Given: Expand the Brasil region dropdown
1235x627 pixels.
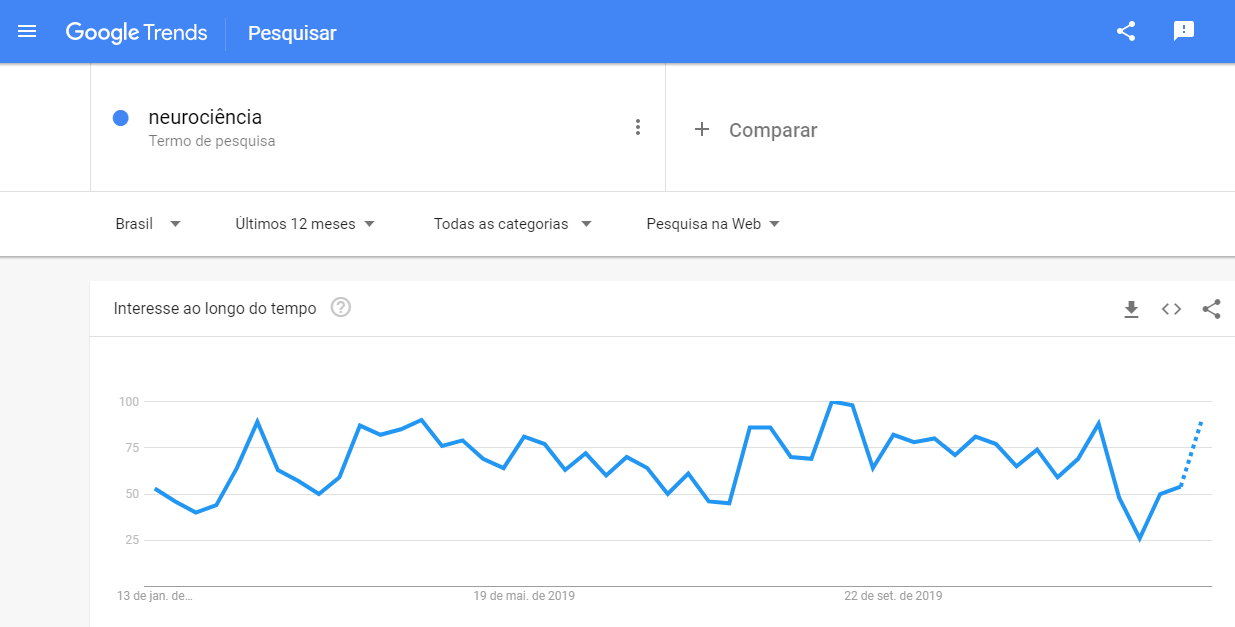Looking at the screenshot, I should [148, 224].
